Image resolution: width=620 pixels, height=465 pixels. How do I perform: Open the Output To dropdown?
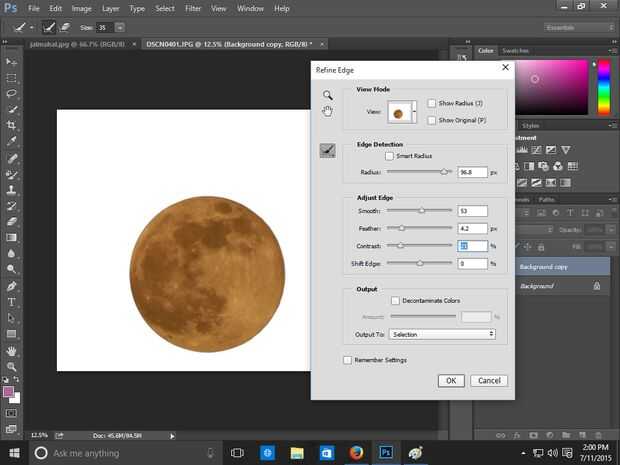point(443,334)
